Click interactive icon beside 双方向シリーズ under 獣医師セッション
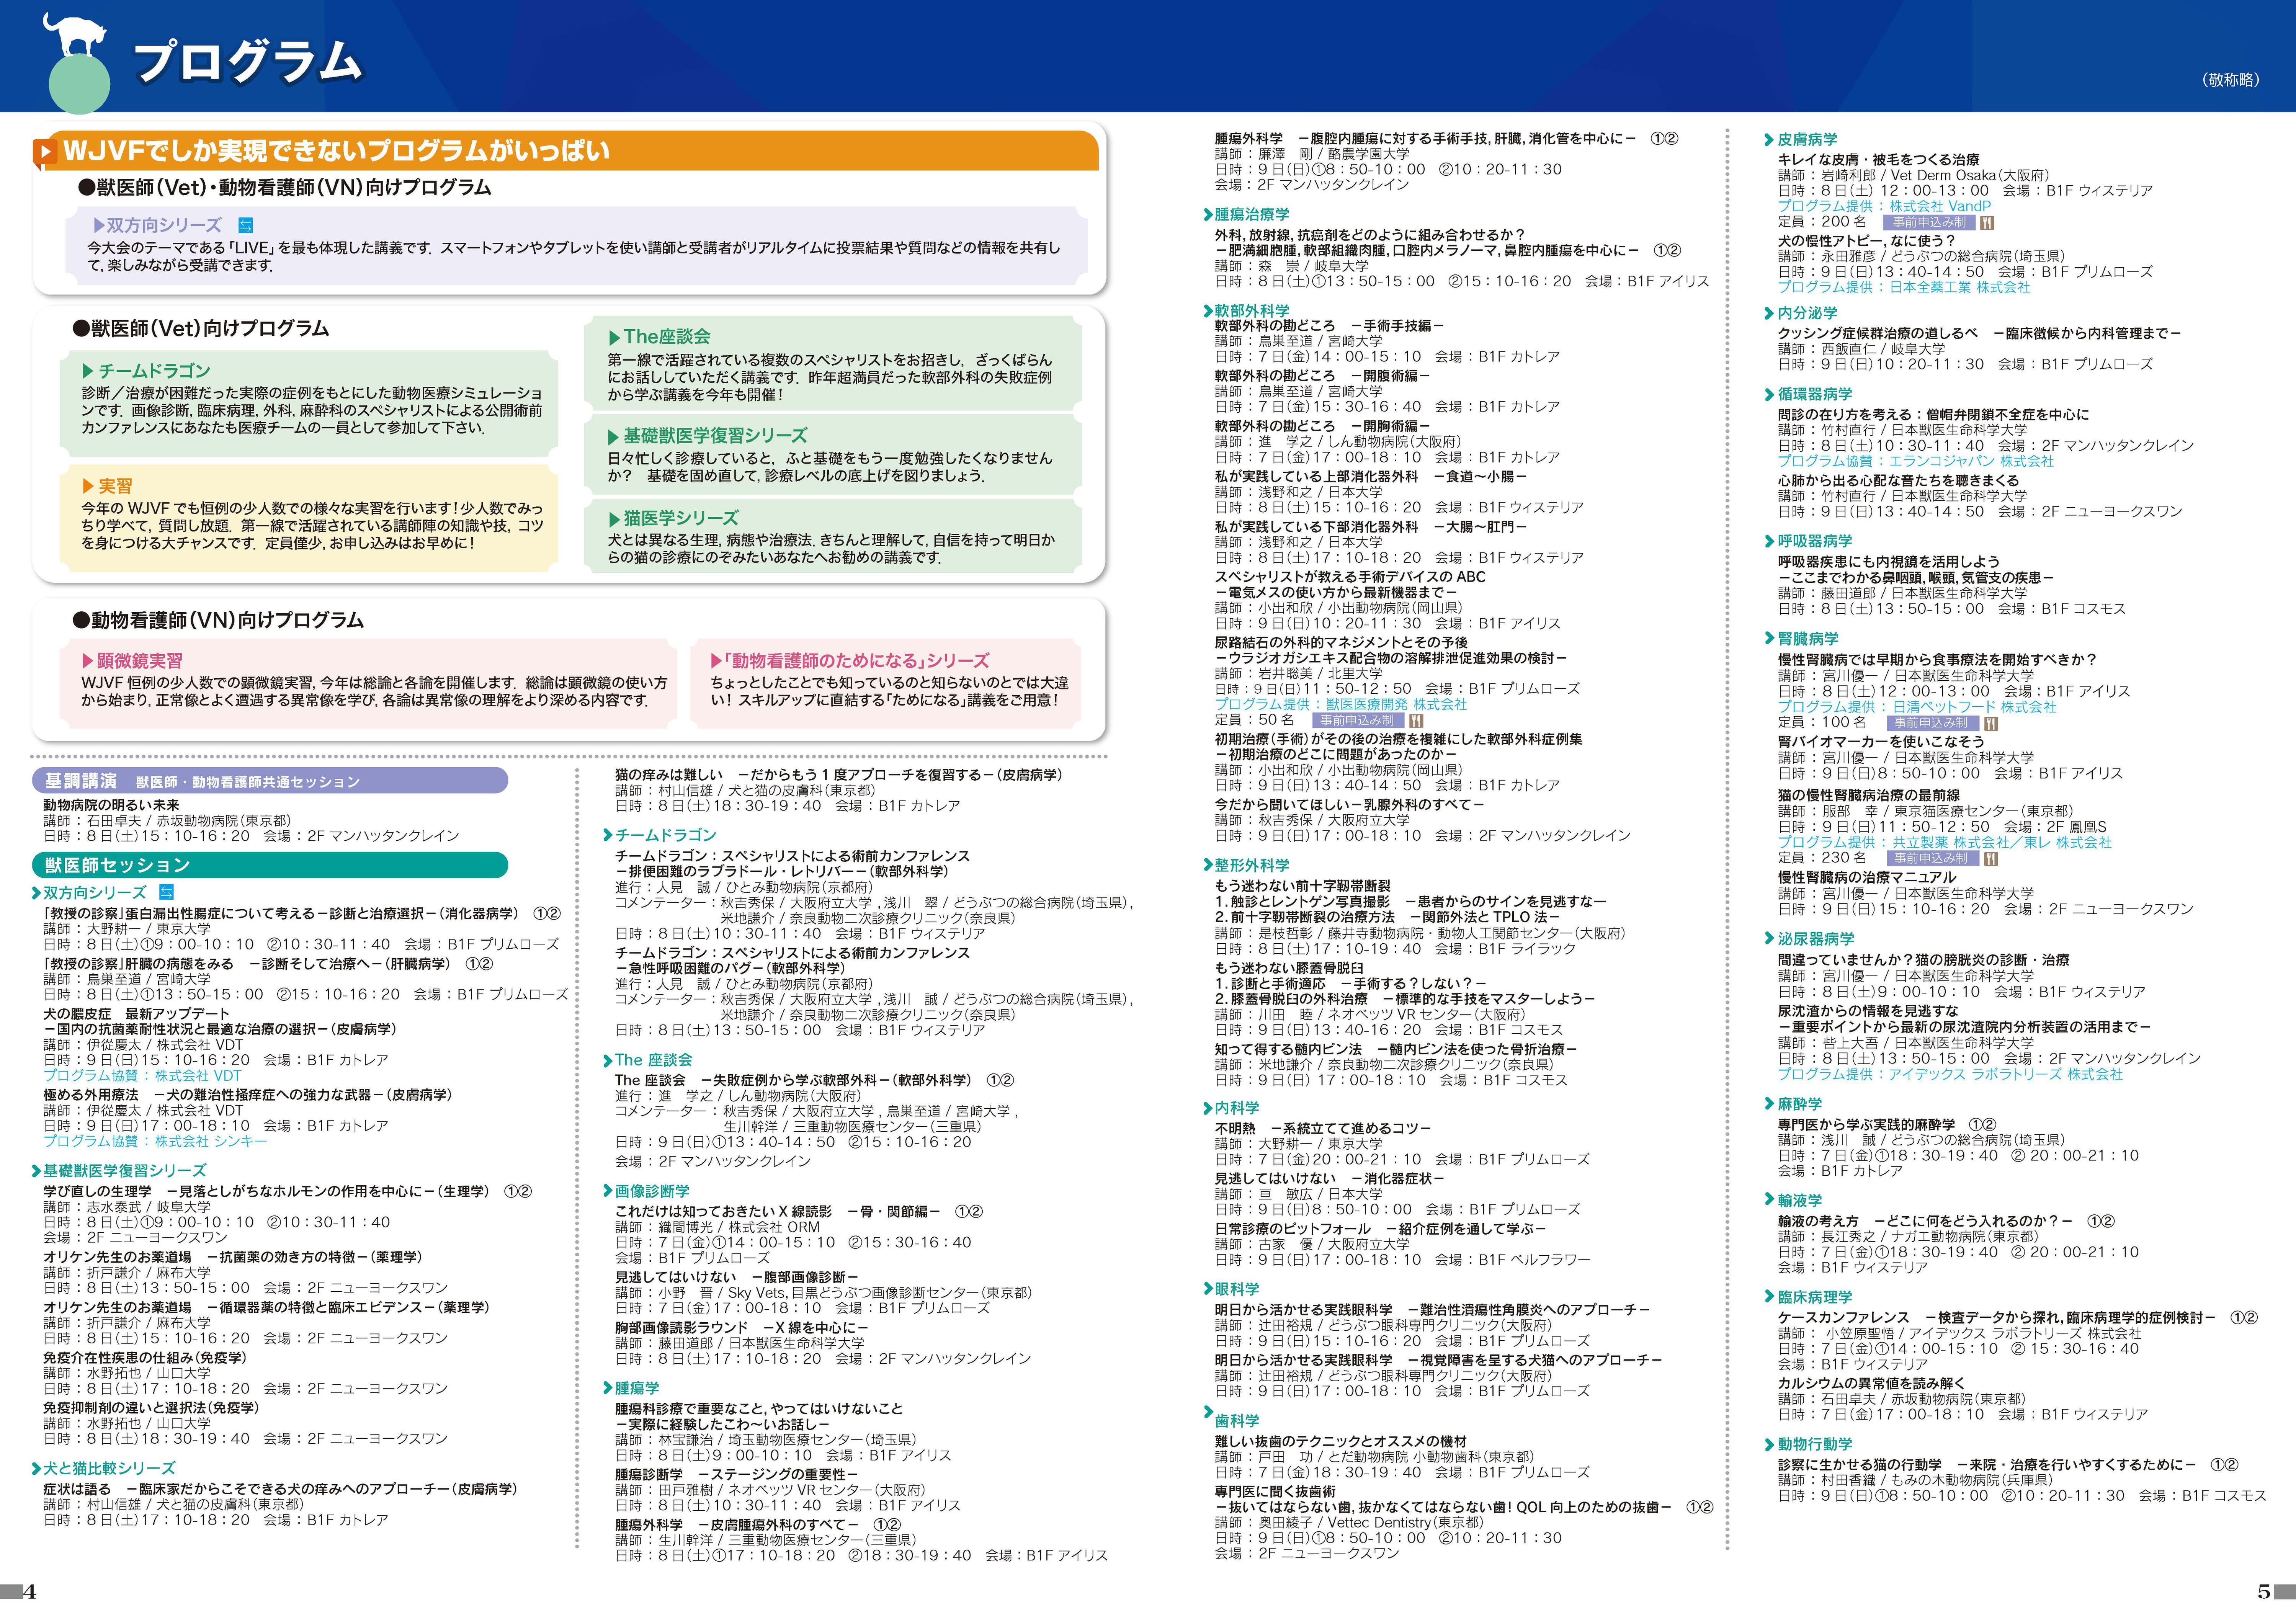The image size is (2296, 1624). point(167,892)
